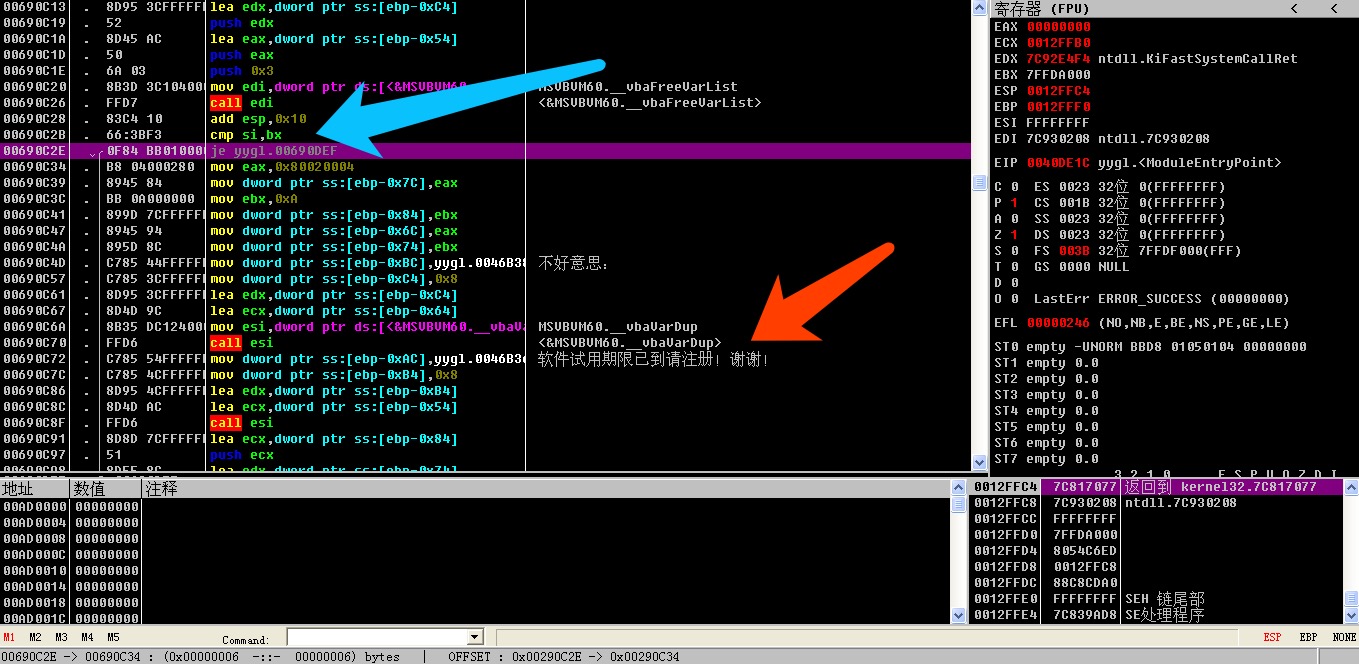Screen dimensions: 1359x664
Task: Click the left '<' arrow in registers header
Action: (x=1294, y=8)
